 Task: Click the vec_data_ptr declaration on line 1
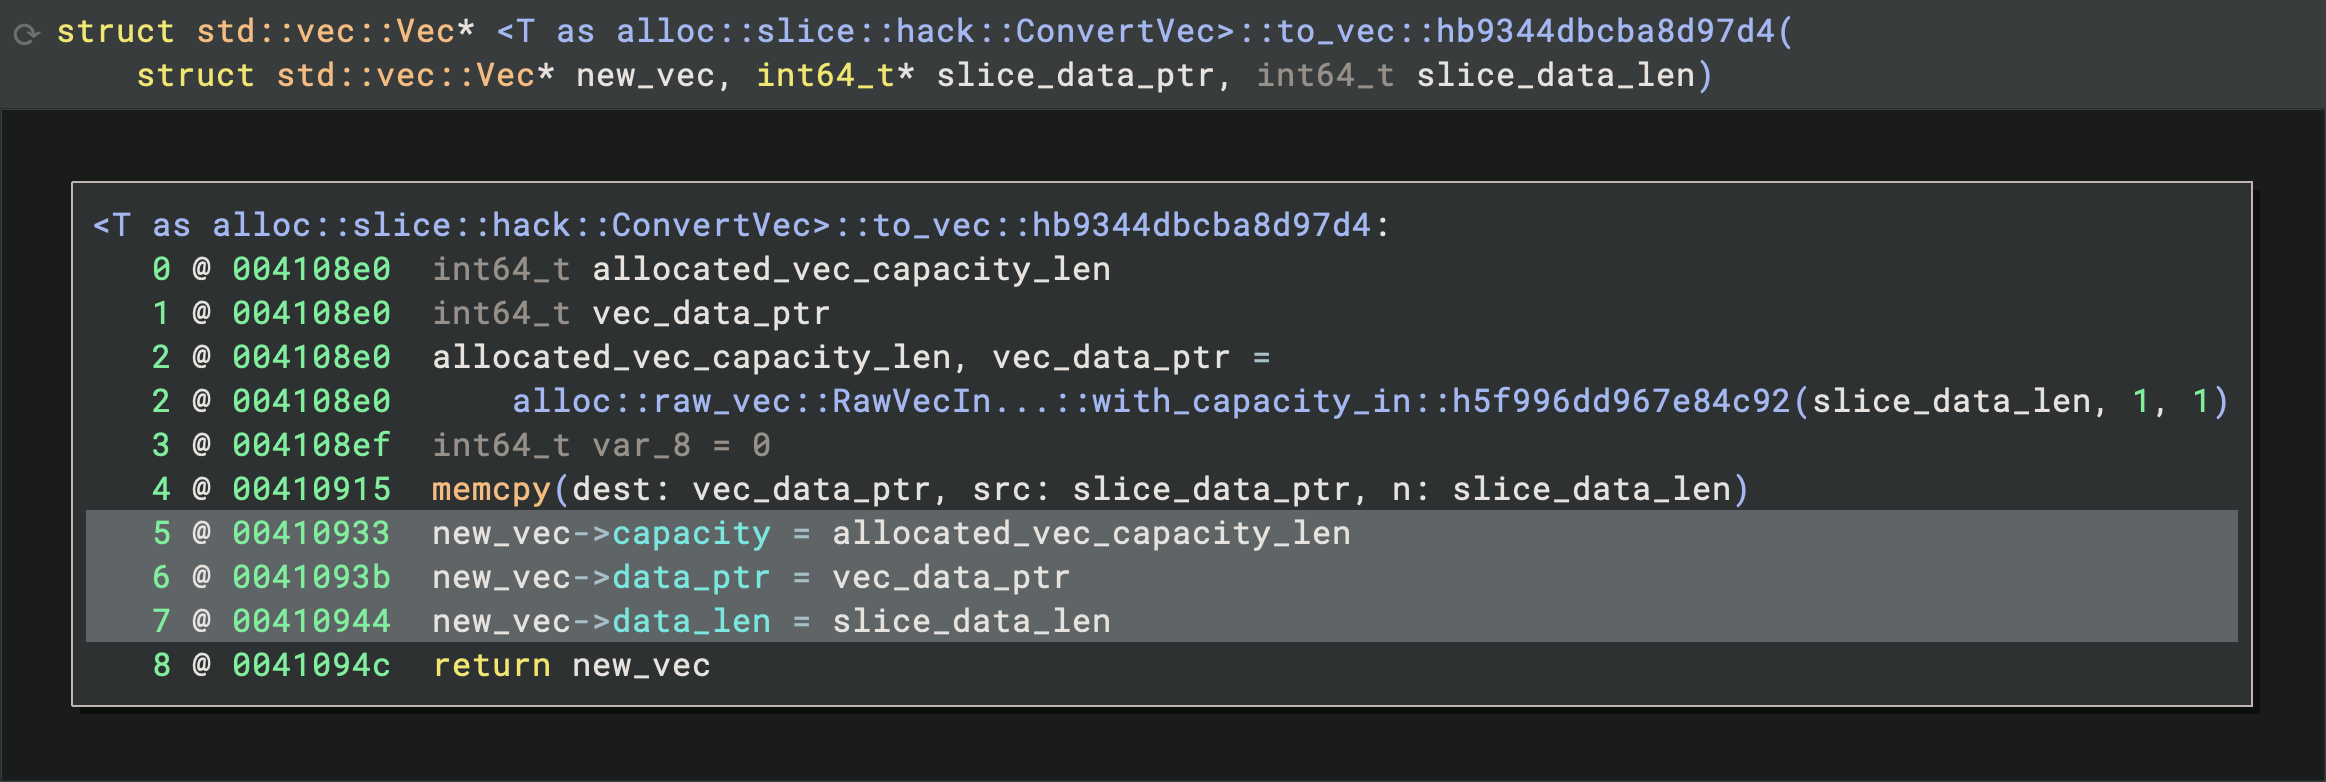711,314
